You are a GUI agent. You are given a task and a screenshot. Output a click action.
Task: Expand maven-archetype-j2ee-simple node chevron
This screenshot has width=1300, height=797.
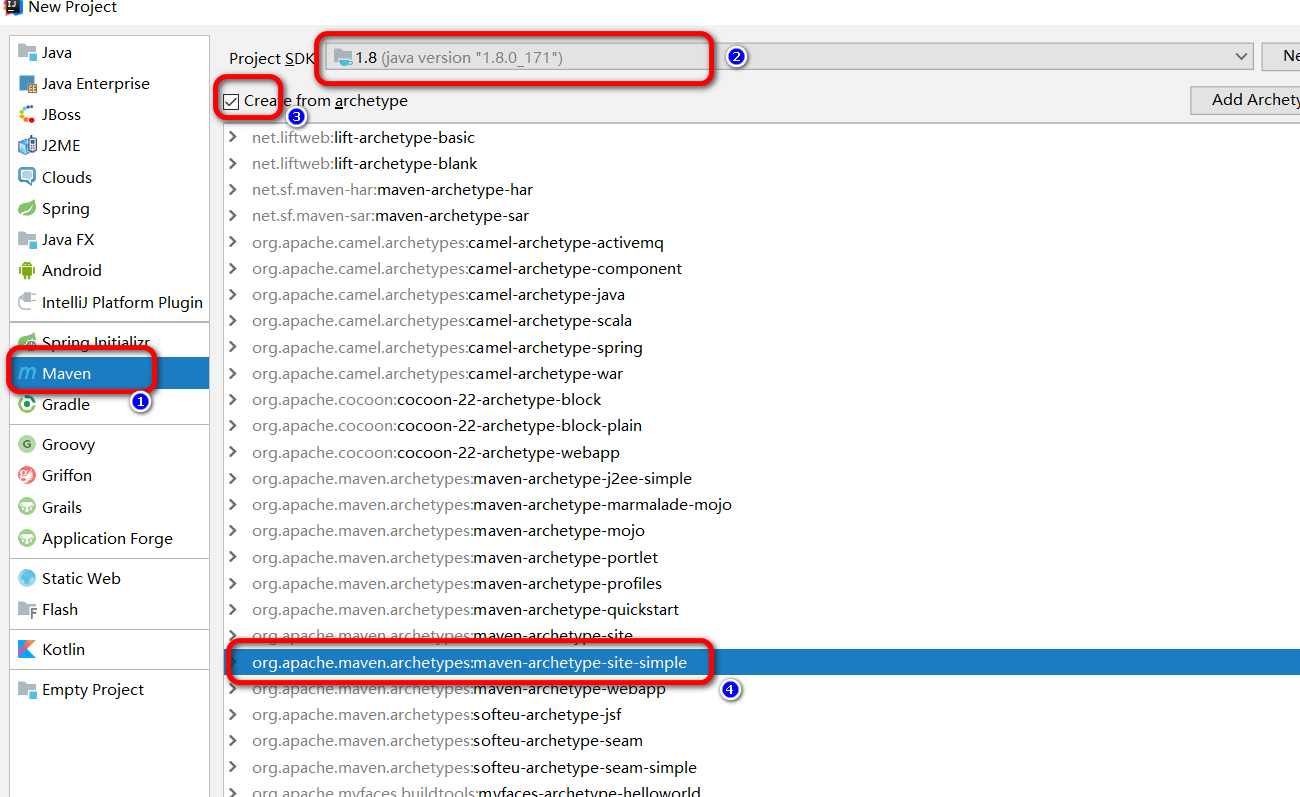click(x=233, y=478)
